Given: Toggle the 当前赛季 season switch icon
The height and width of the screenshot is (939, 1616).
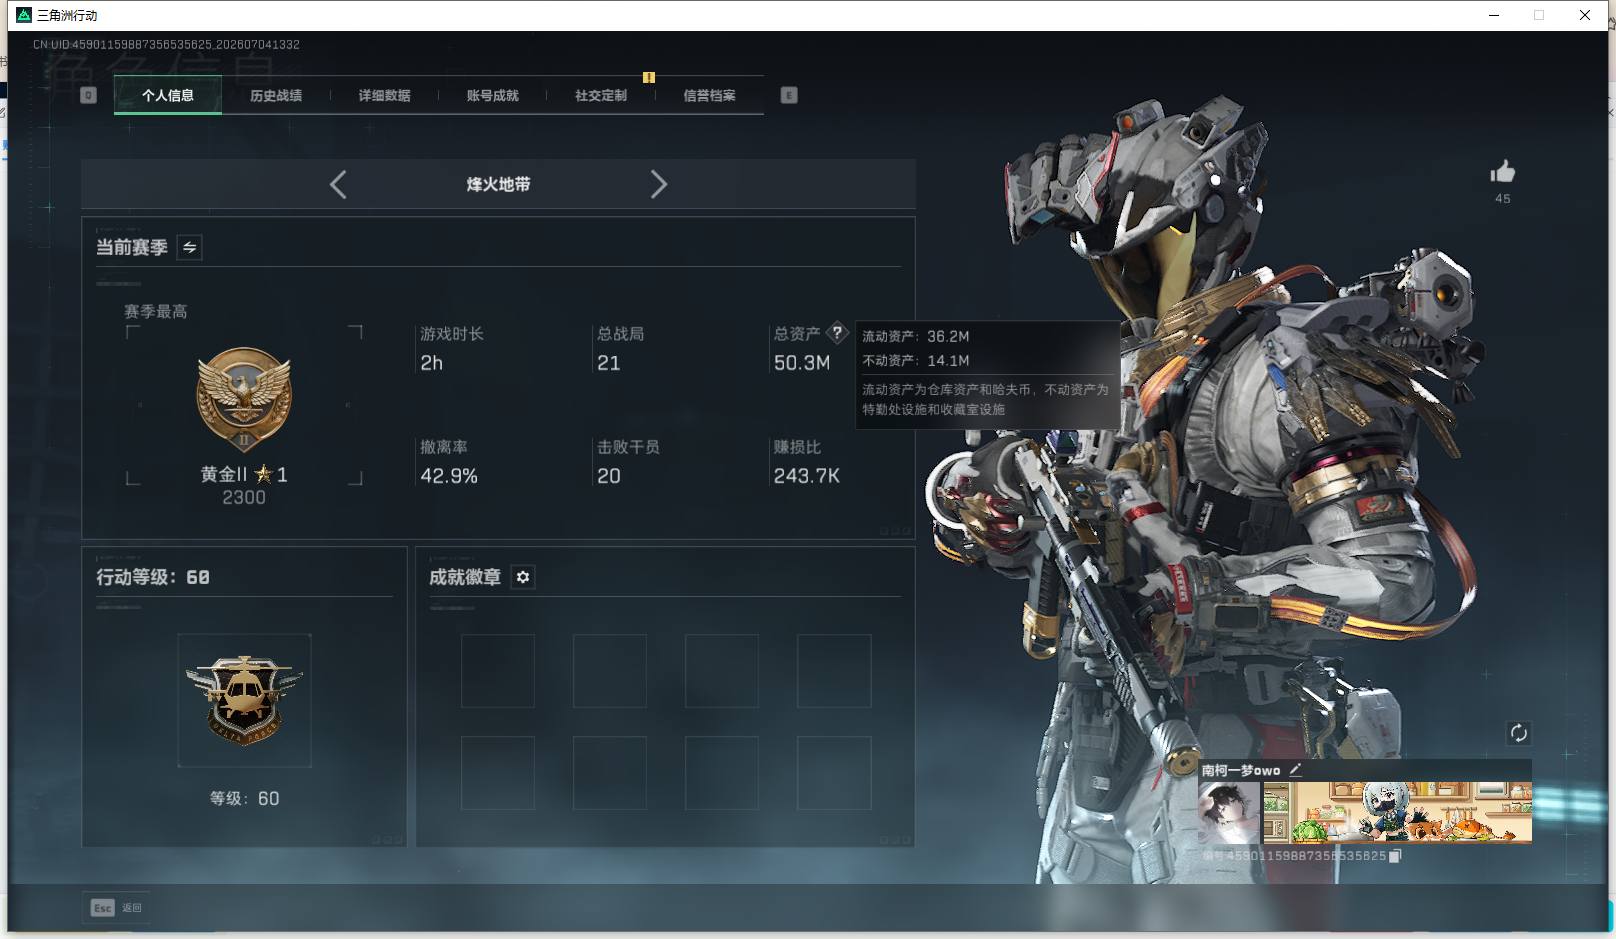Looking at the screenshot, I should point(189,247).
